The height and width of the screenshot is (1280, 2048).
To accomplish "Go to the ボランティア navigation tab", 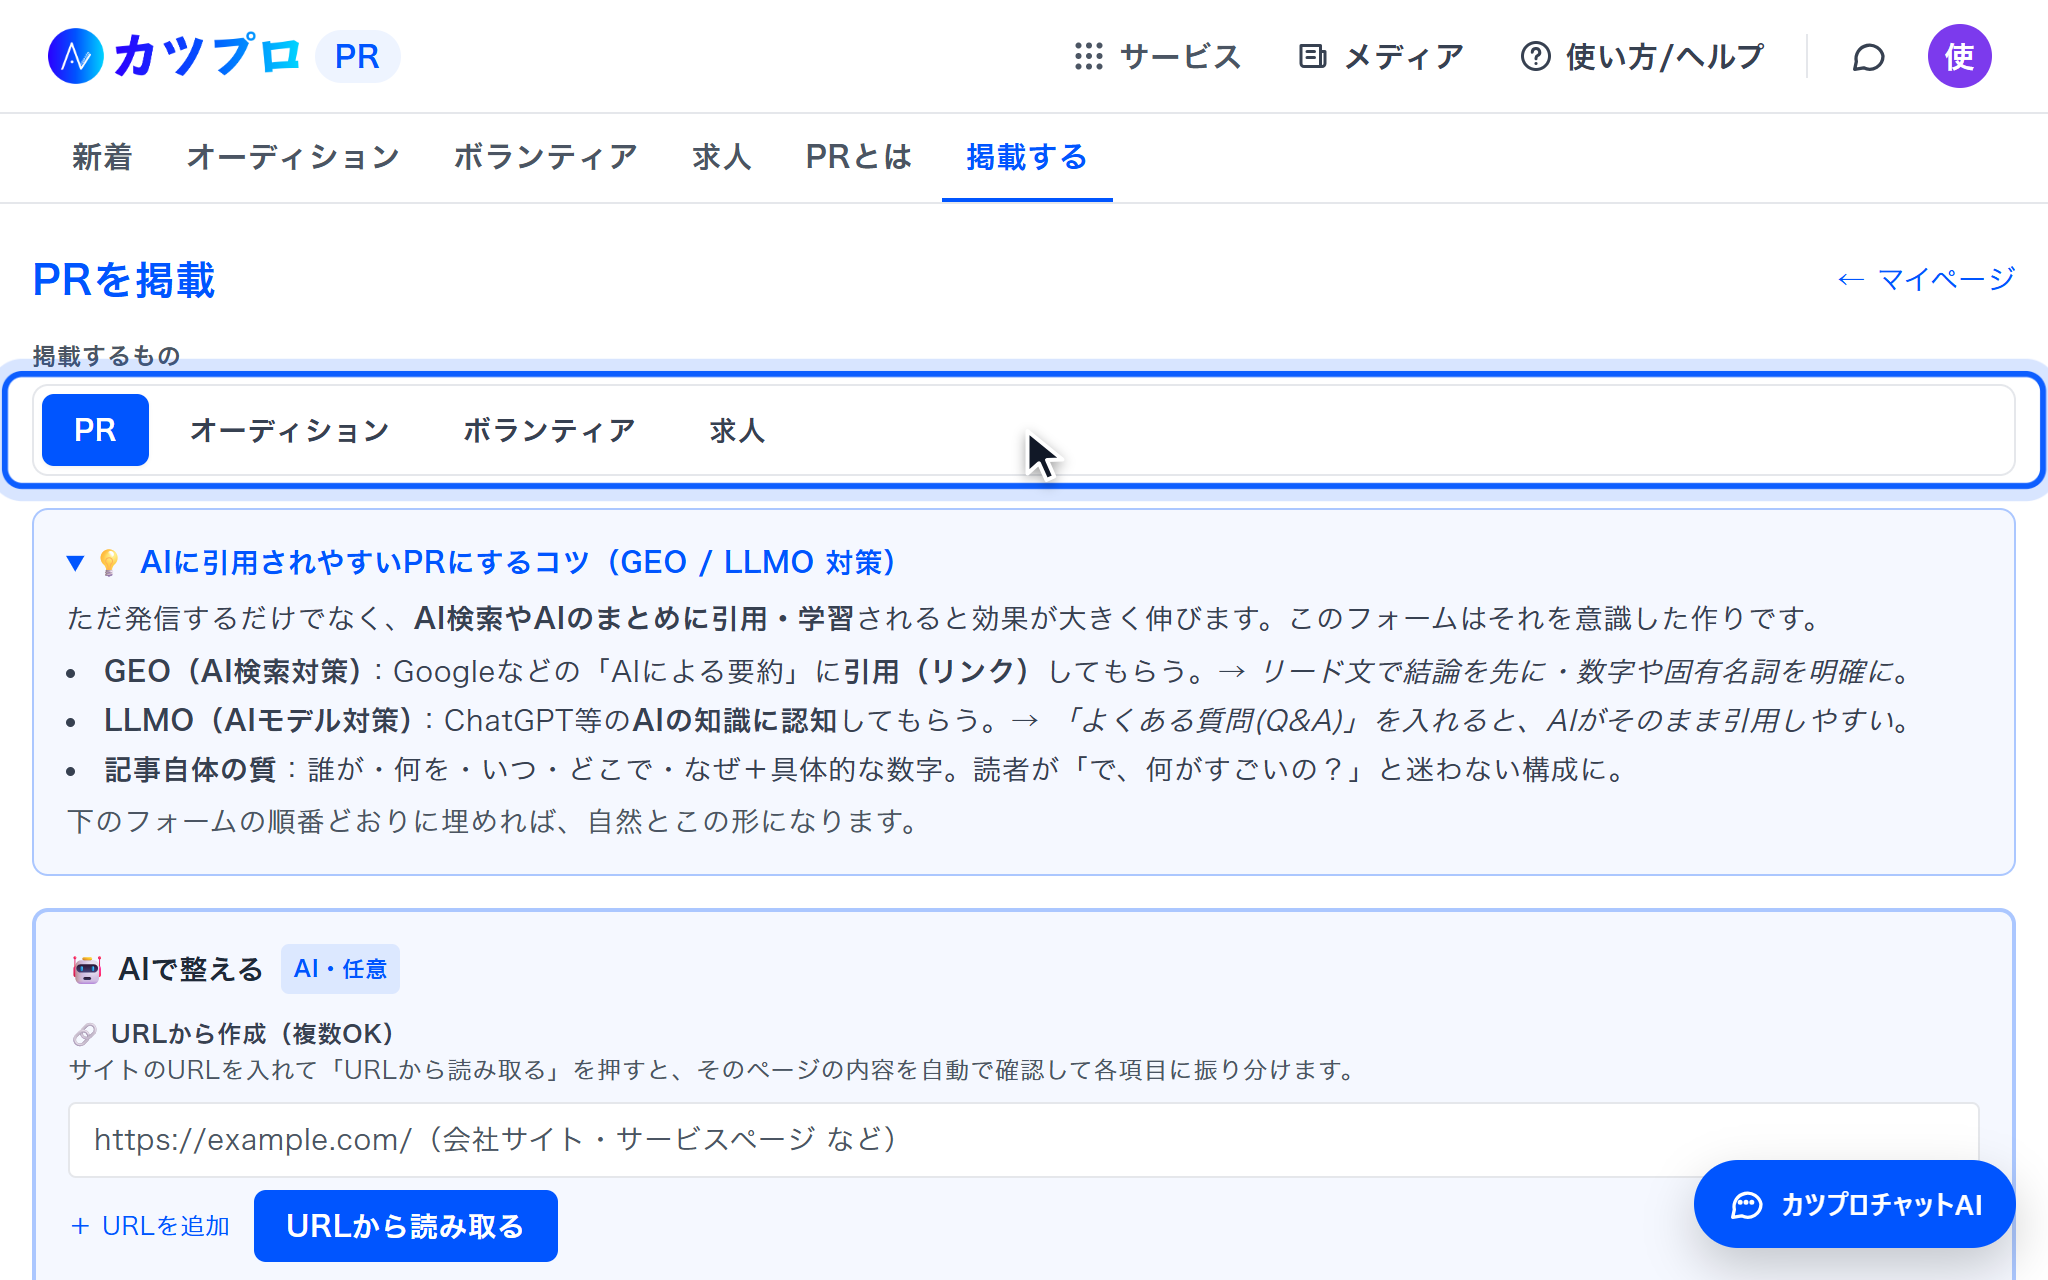I will click(x=546, y=157).
